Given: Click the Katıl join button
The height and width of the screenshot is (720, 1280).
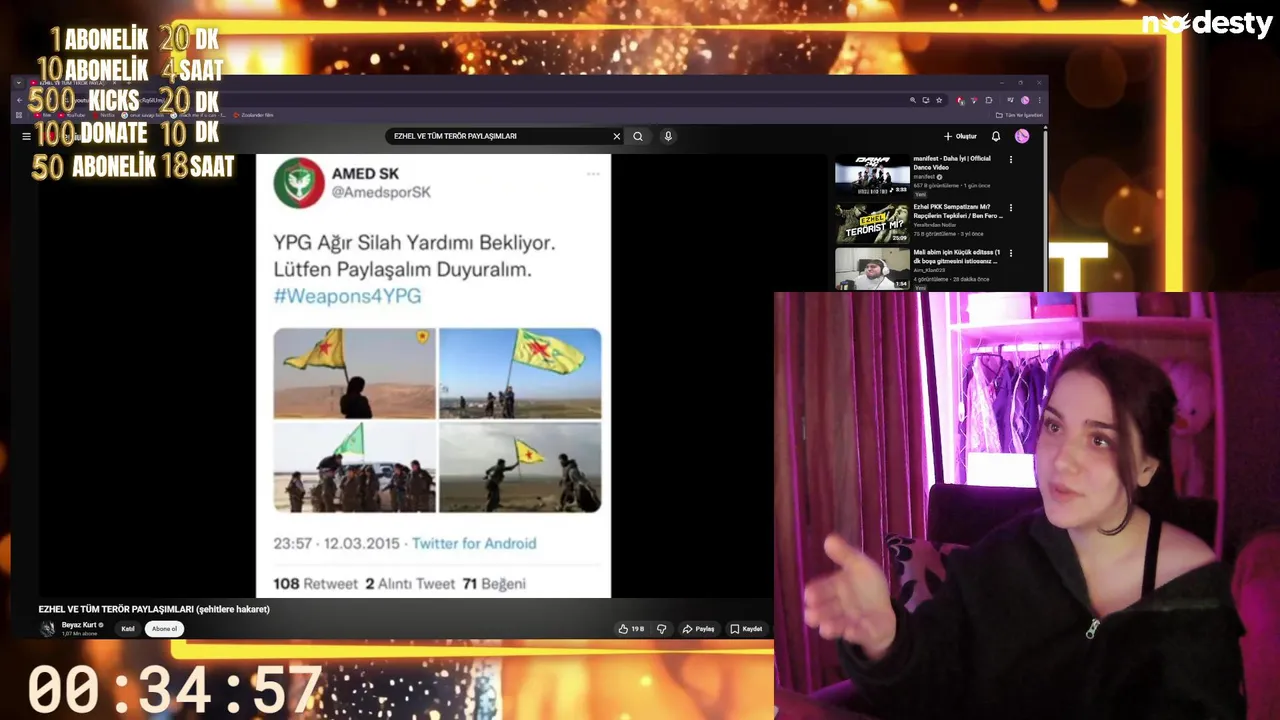Looking at the screenshot, I should (x=128, y=629).
